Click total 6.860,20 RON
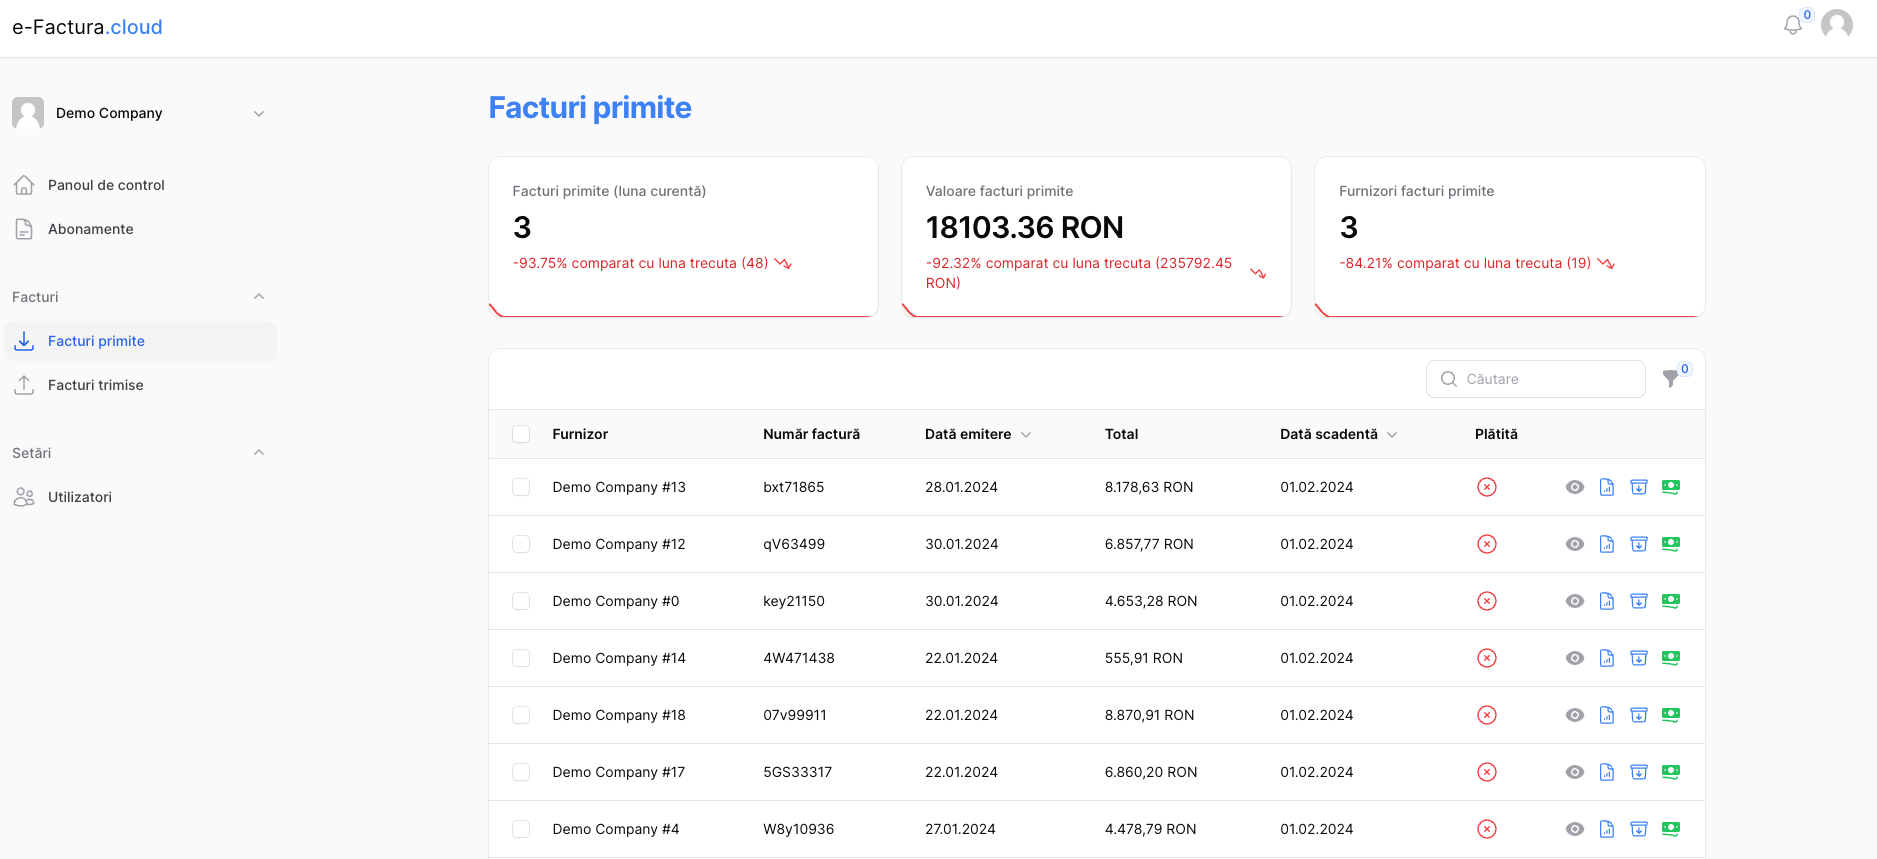Screen dimensions: 1877x859 pos(1151,772)
